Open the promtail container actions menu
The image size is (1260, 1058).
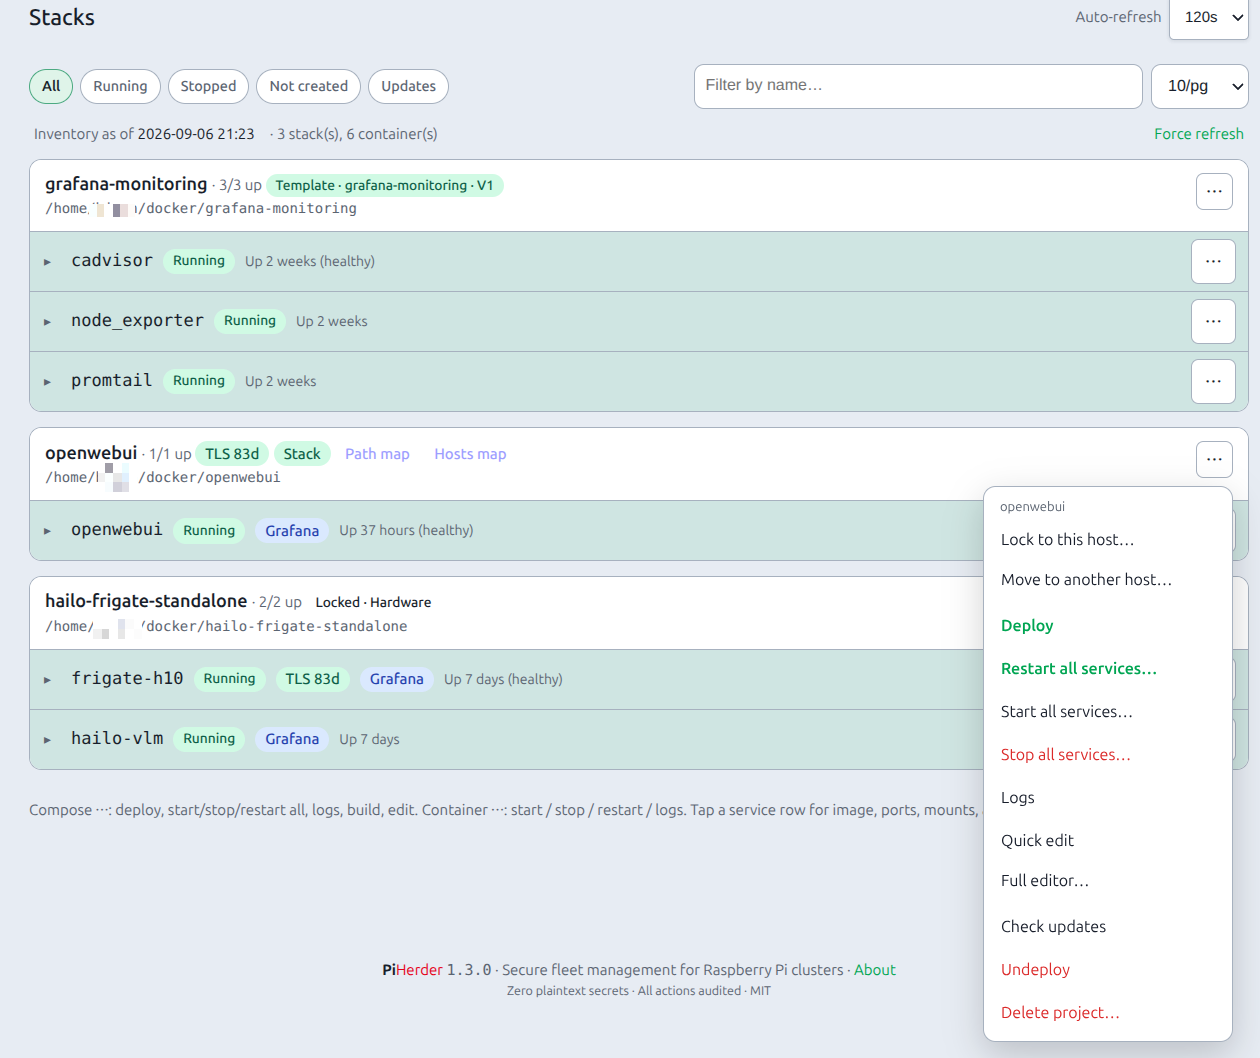coord(1213,381)
